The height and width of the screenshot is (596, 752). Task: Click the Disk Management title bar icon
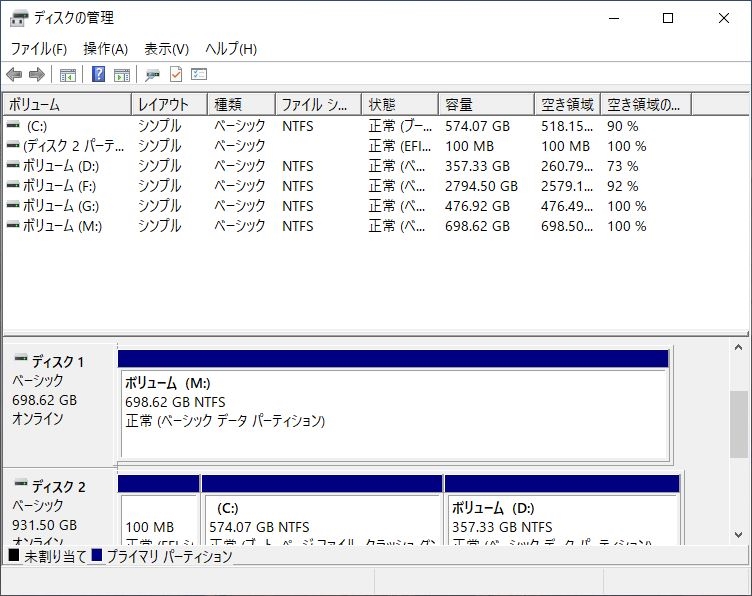click(19, 19)
